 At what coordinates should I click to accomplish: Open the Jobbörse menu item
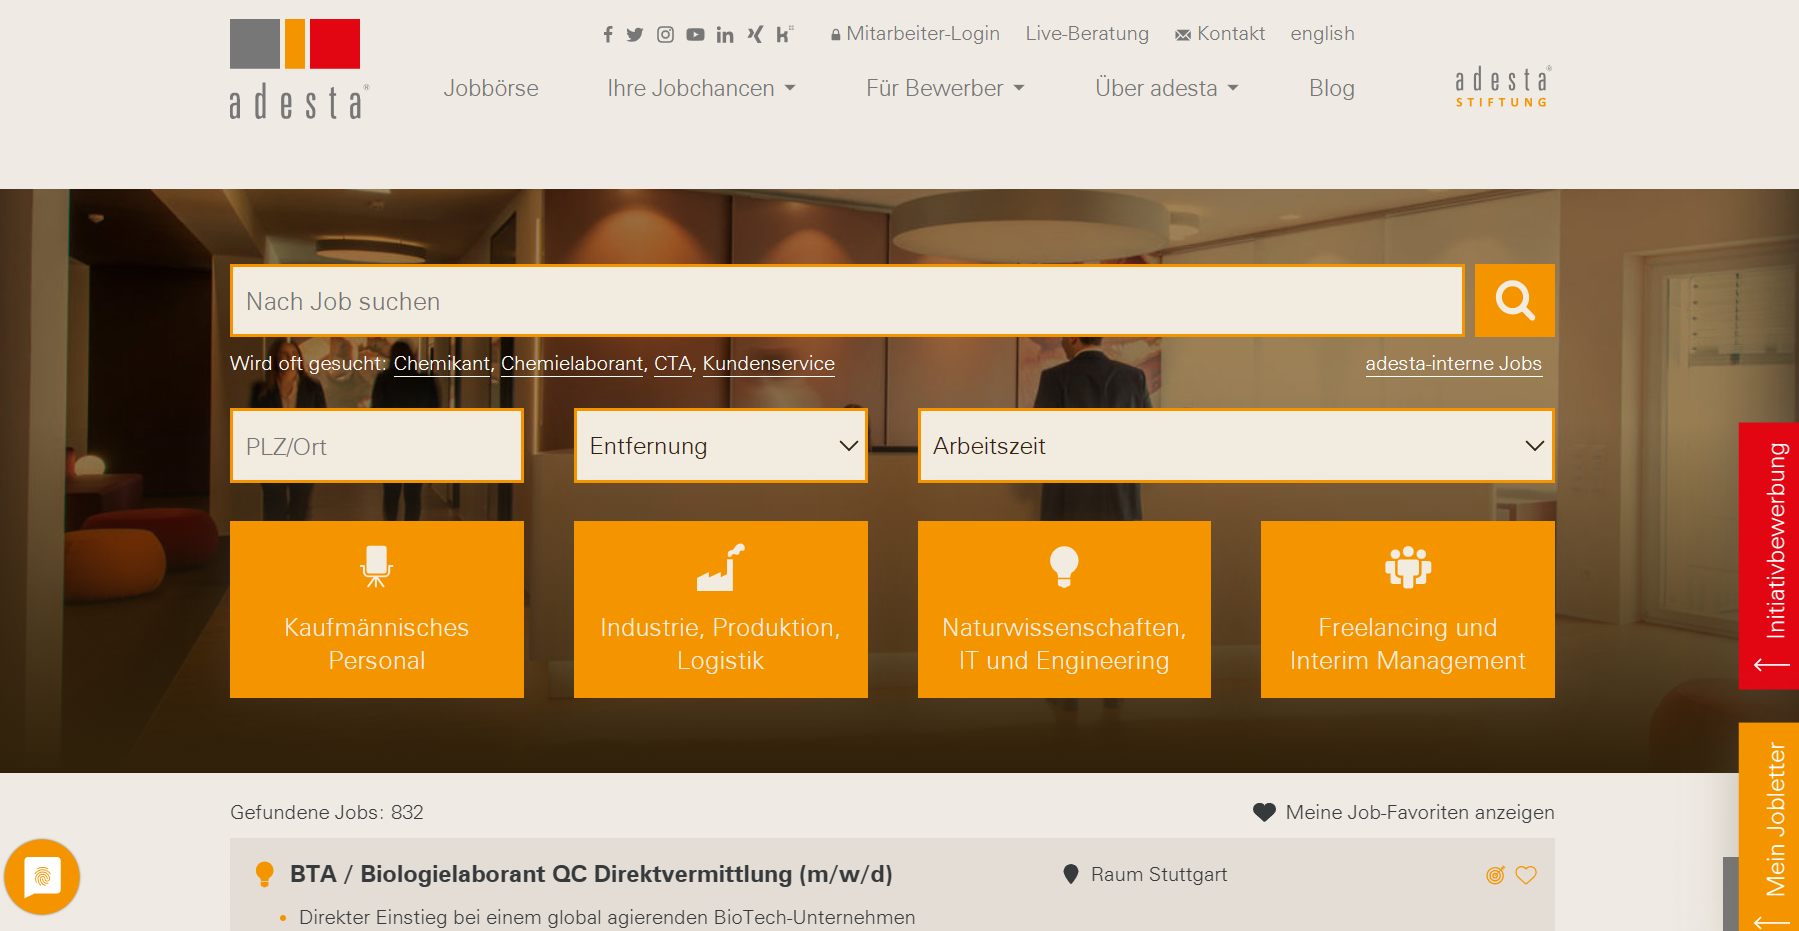click(x=491, y=88)
